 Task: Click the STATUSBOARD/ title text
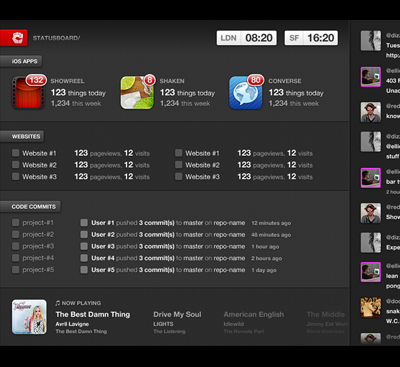pos(56,38)
